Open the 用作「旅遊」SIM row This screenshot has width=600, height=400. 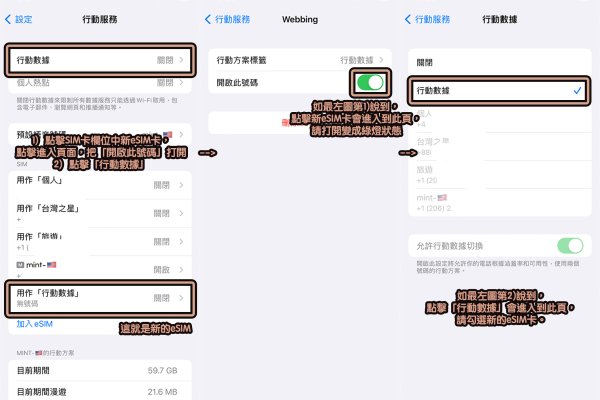pos(100,238)
